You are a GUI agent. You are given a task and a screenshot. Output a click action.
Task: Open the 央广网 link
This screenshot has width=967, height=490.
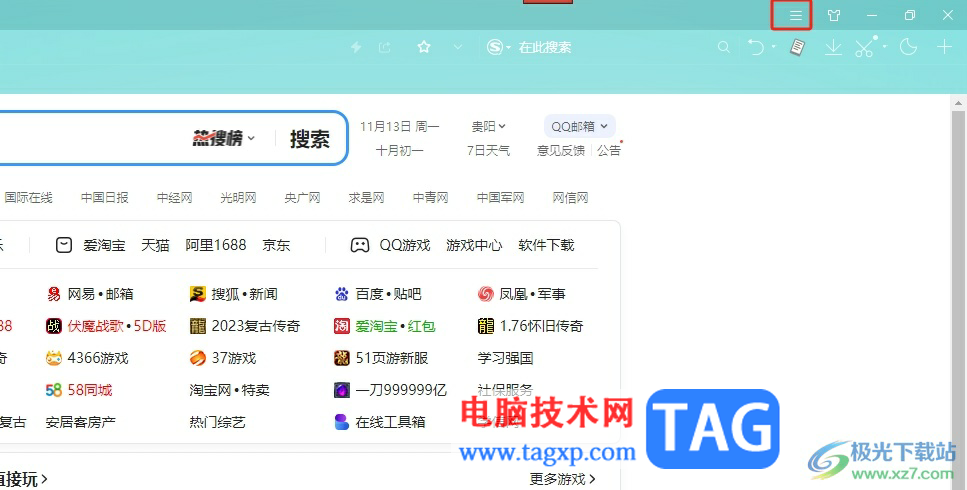[x=302, y=198]
